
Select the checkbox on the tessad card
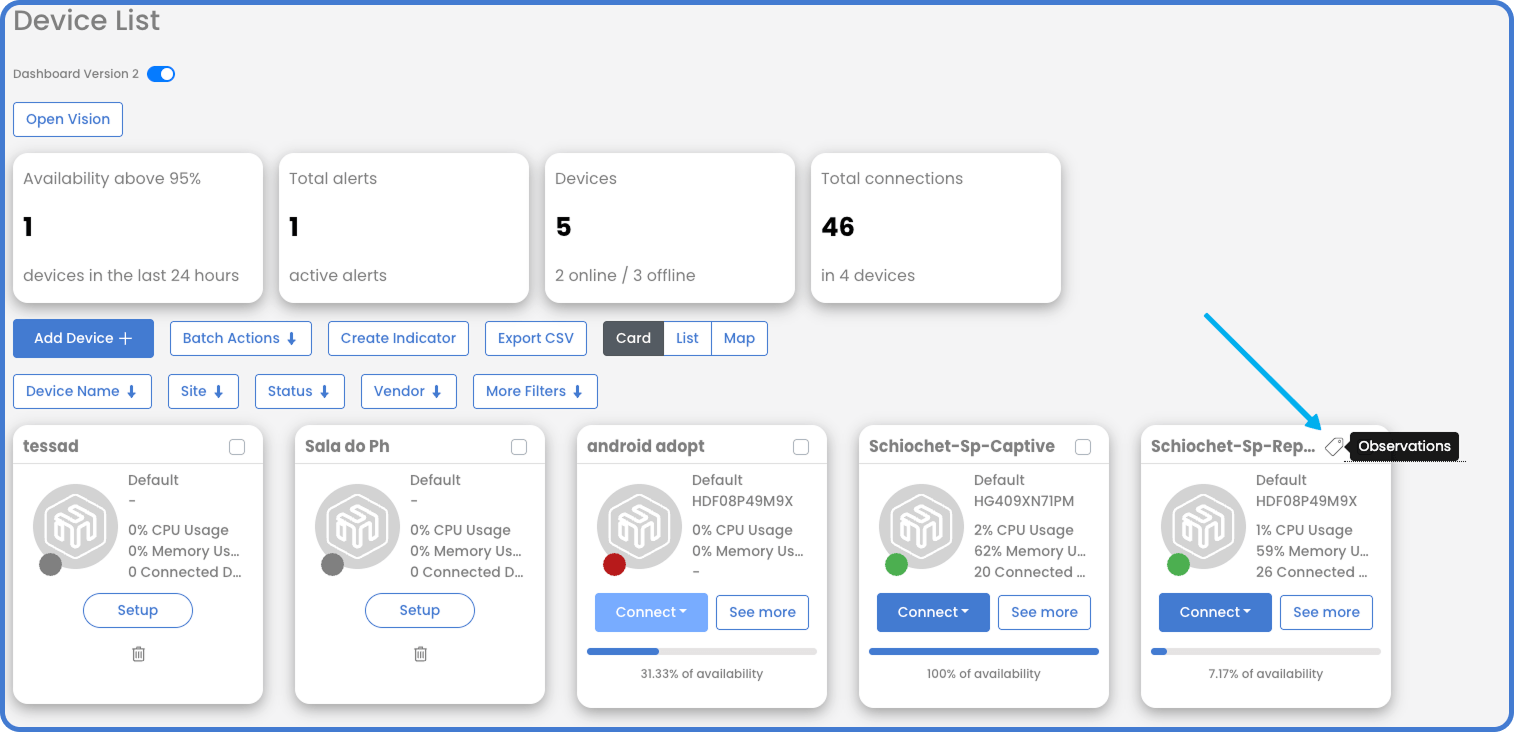click(237, 447)
